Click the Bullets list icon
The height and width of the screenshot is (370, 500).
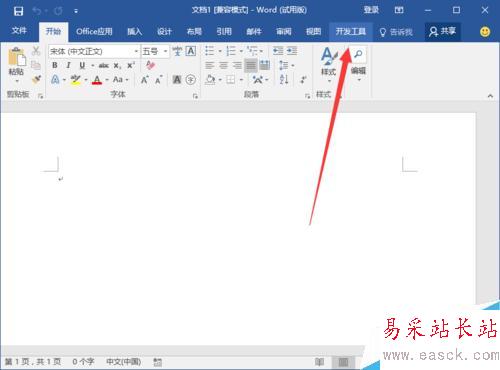coord(210,51)
